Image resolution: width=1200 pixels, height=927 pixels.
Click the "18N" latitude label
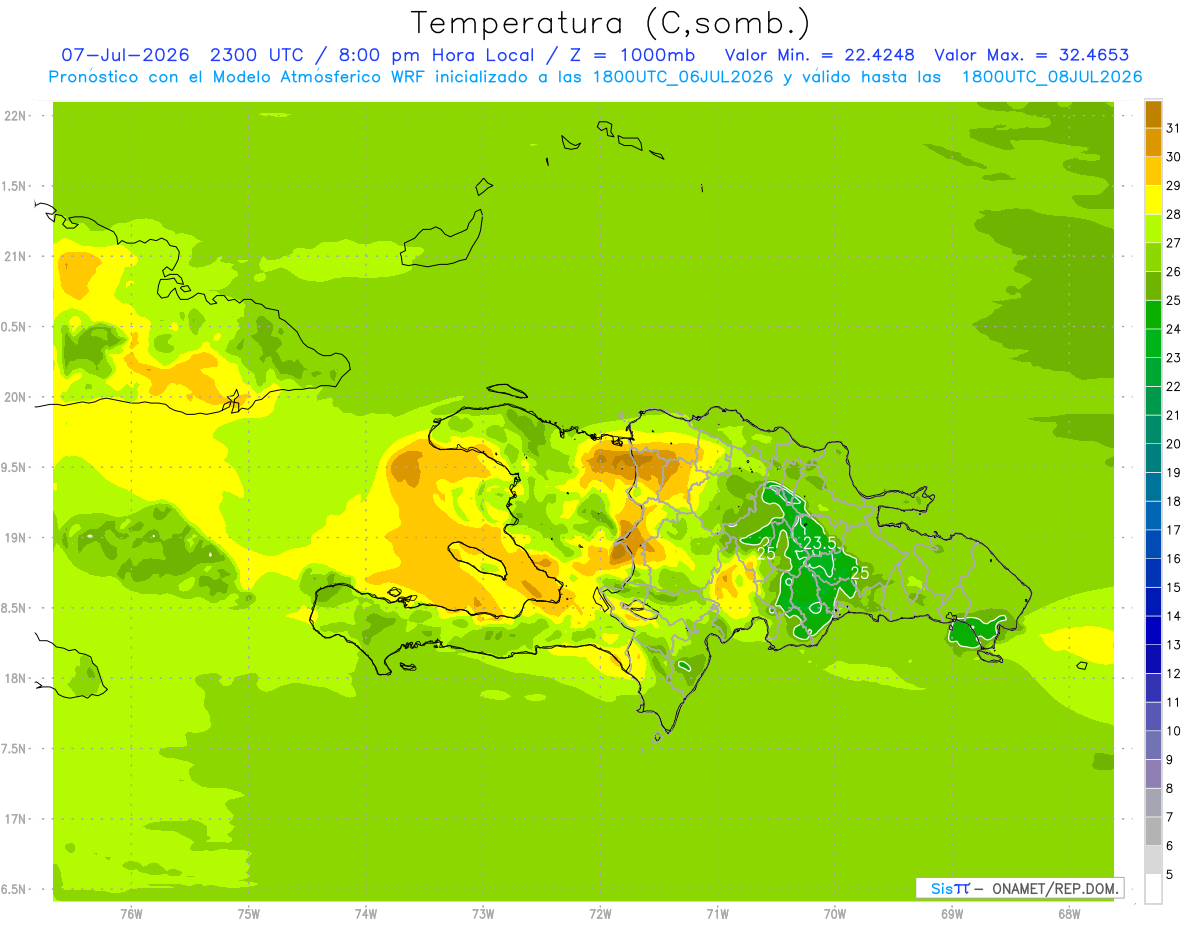[x=15, y=678]
